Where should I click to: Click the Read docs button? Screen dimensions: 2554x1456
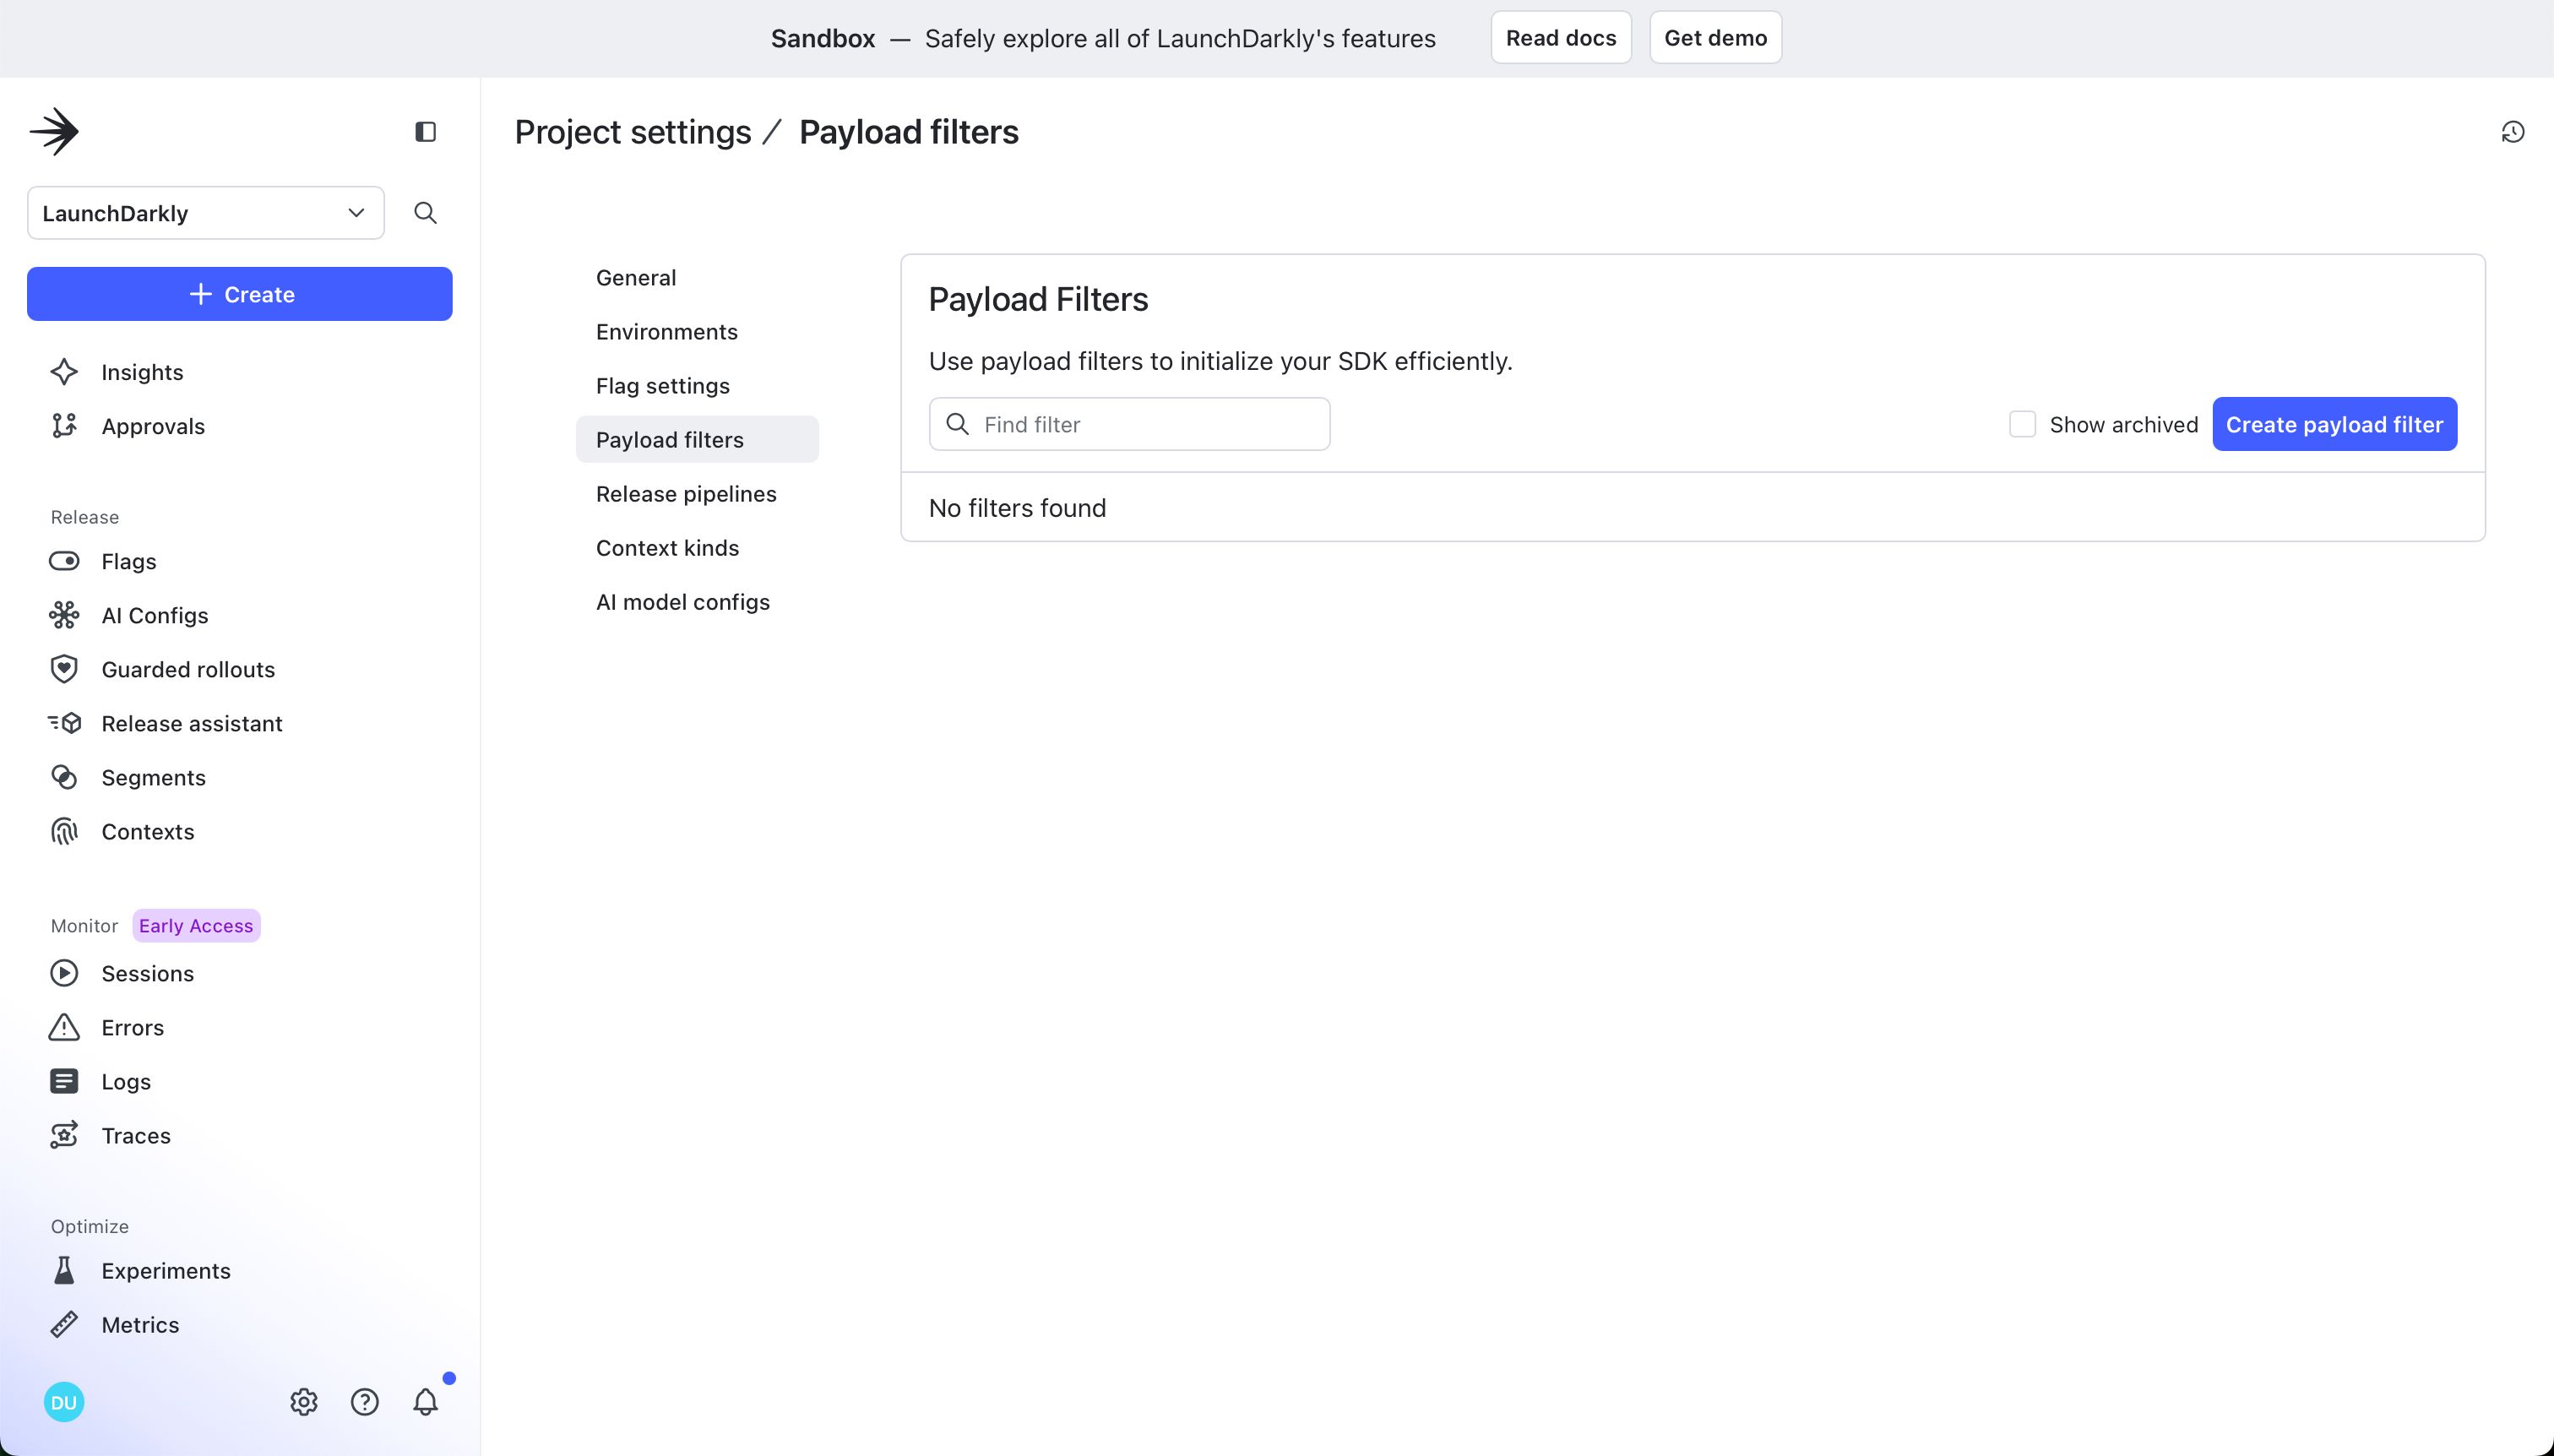click(1561, 38)
